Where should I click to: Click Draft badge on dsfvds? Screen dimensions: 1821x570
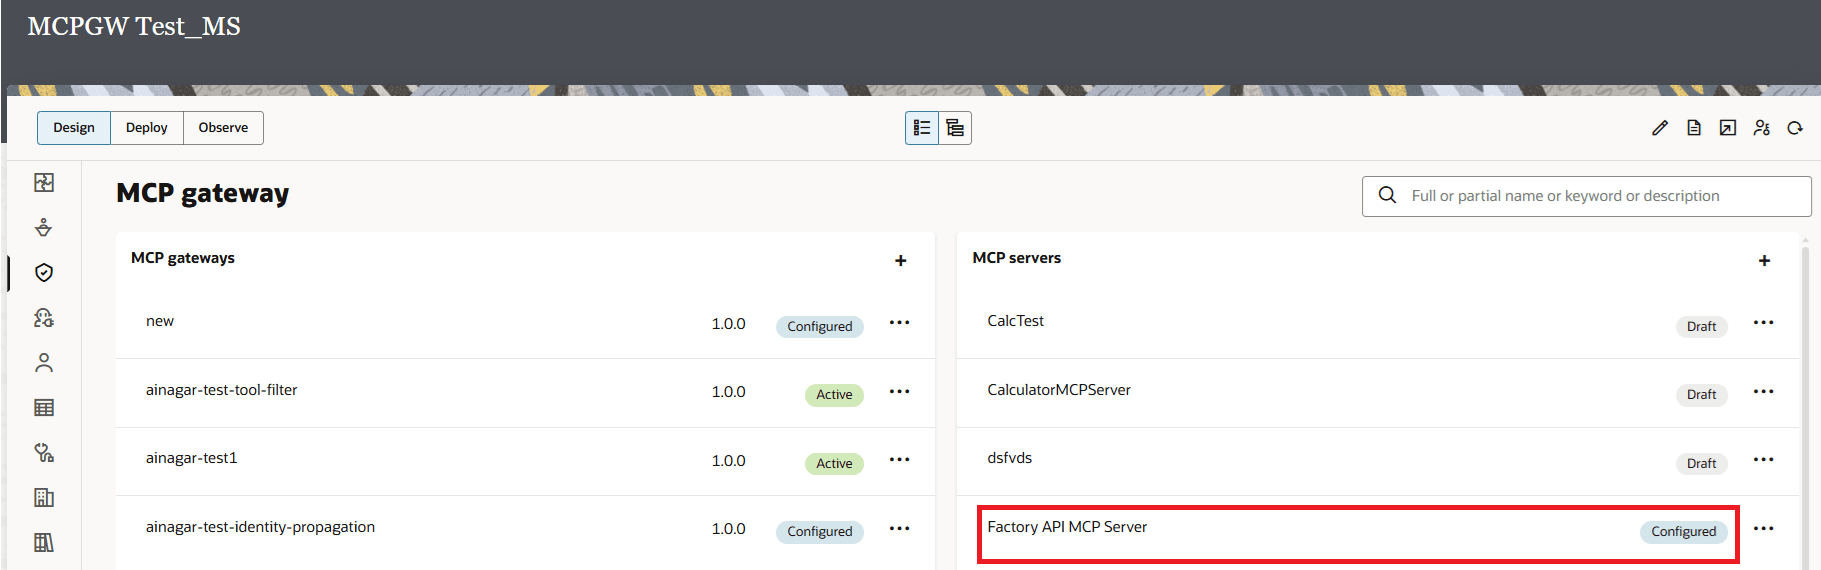(x=1701, y=463)
